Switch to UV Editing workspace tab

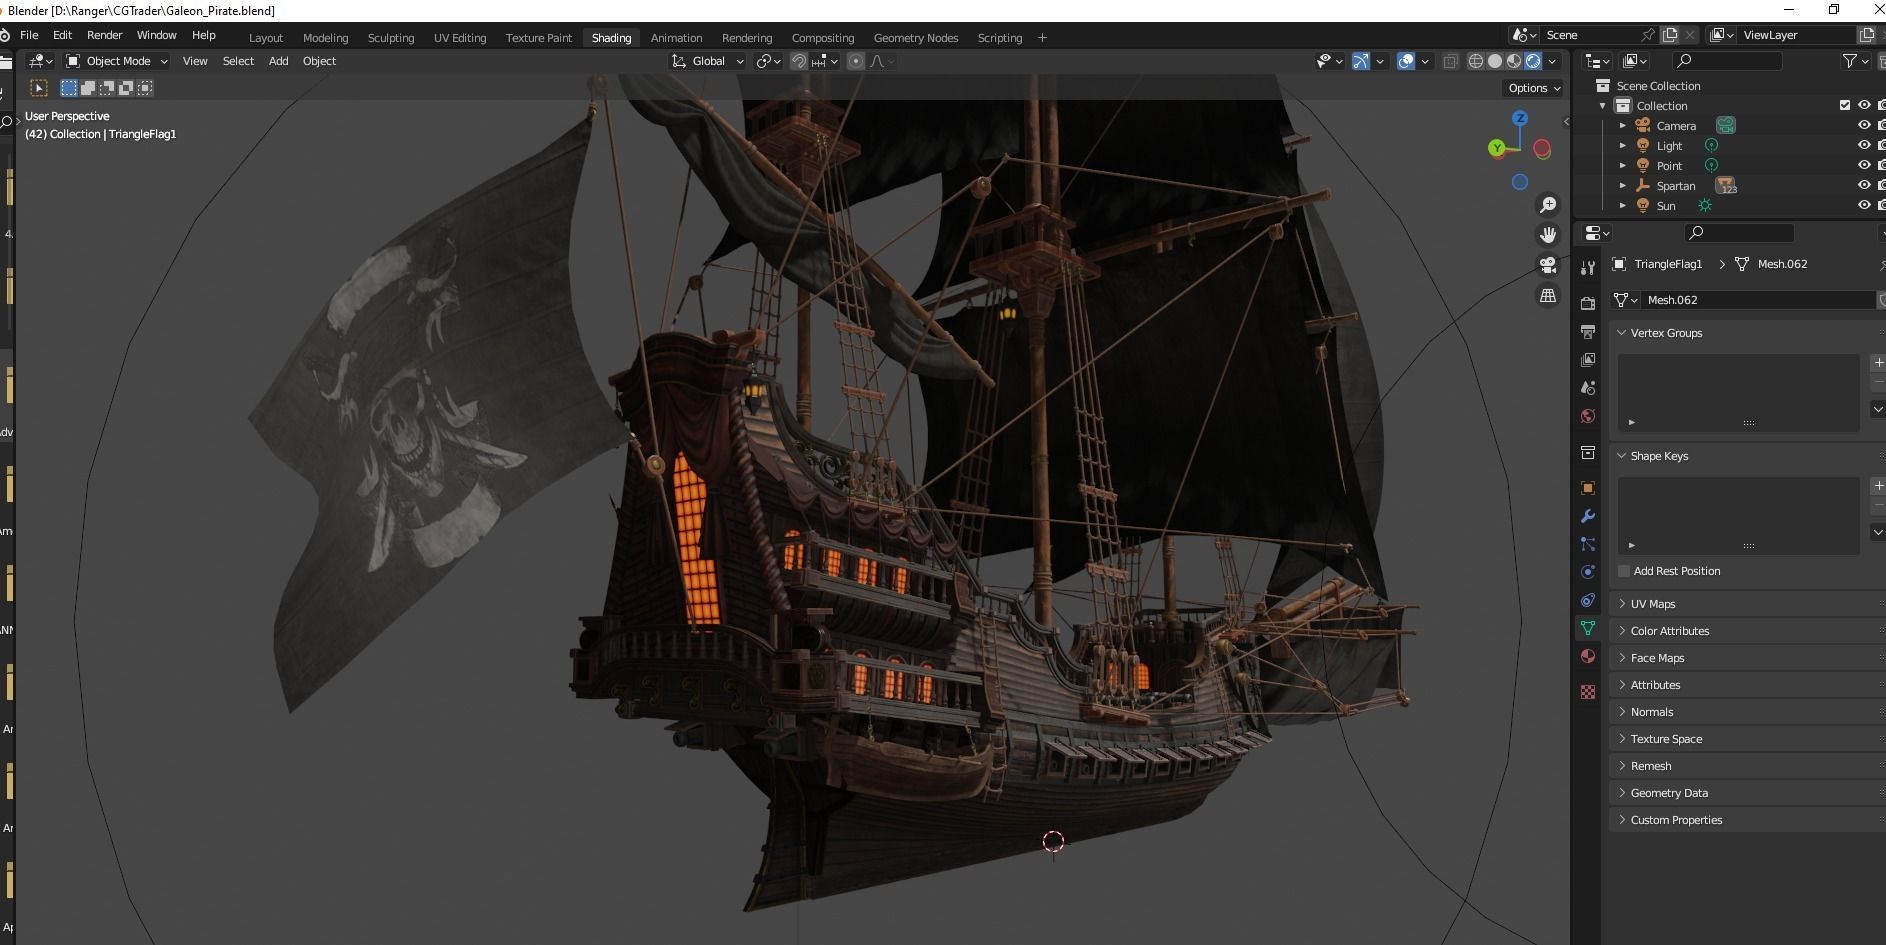(x=460, y=38)
